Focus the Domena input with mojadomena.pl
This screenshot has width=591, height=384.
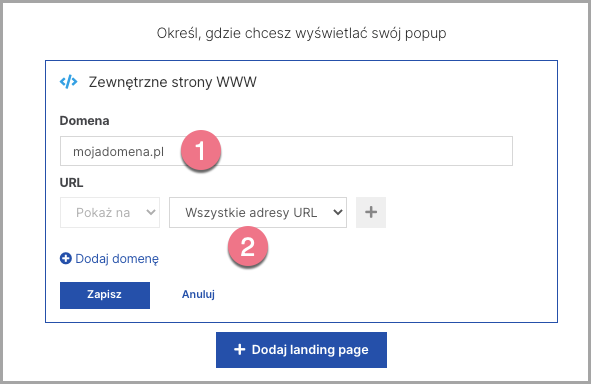pos(286,151)
